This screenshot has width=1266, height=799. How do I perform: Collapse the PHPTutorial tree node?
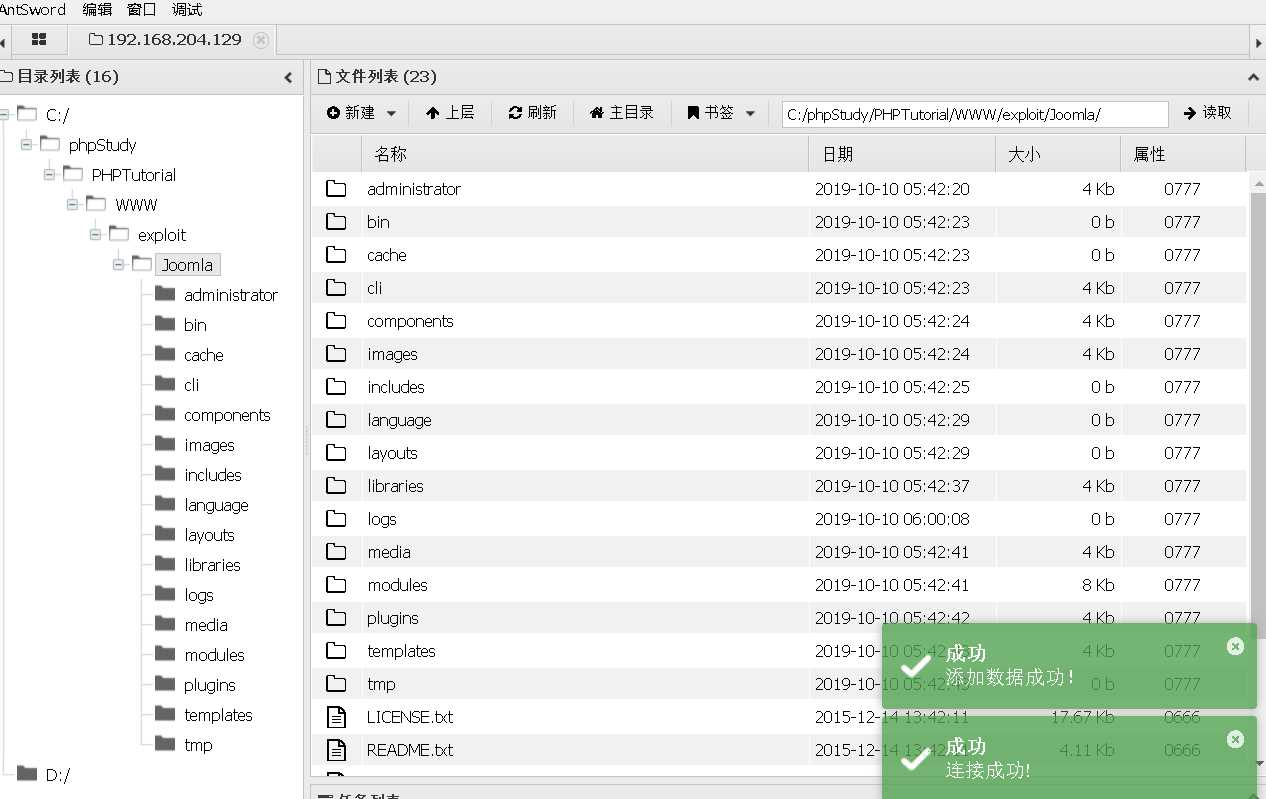point(50,175)
